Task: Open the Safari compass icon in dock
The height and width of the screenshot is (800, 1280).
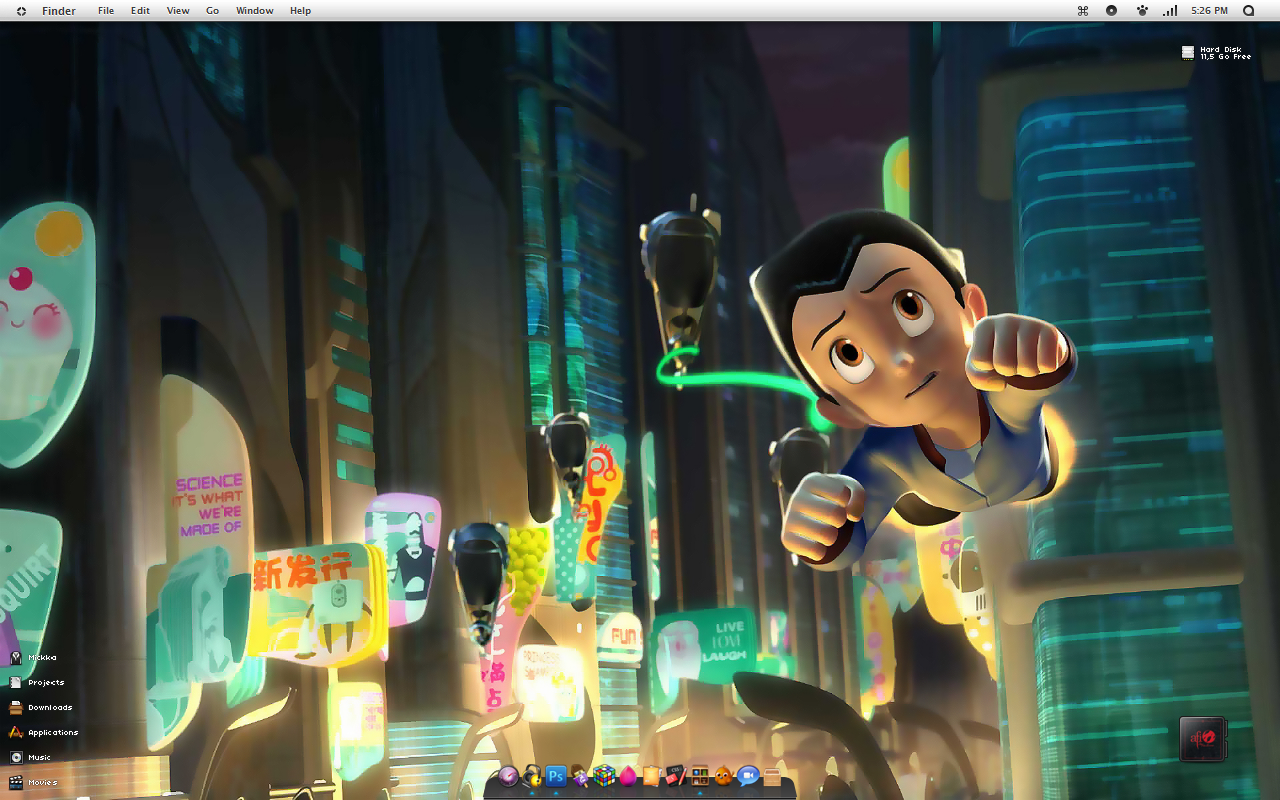Action: (x=508, y=776)
